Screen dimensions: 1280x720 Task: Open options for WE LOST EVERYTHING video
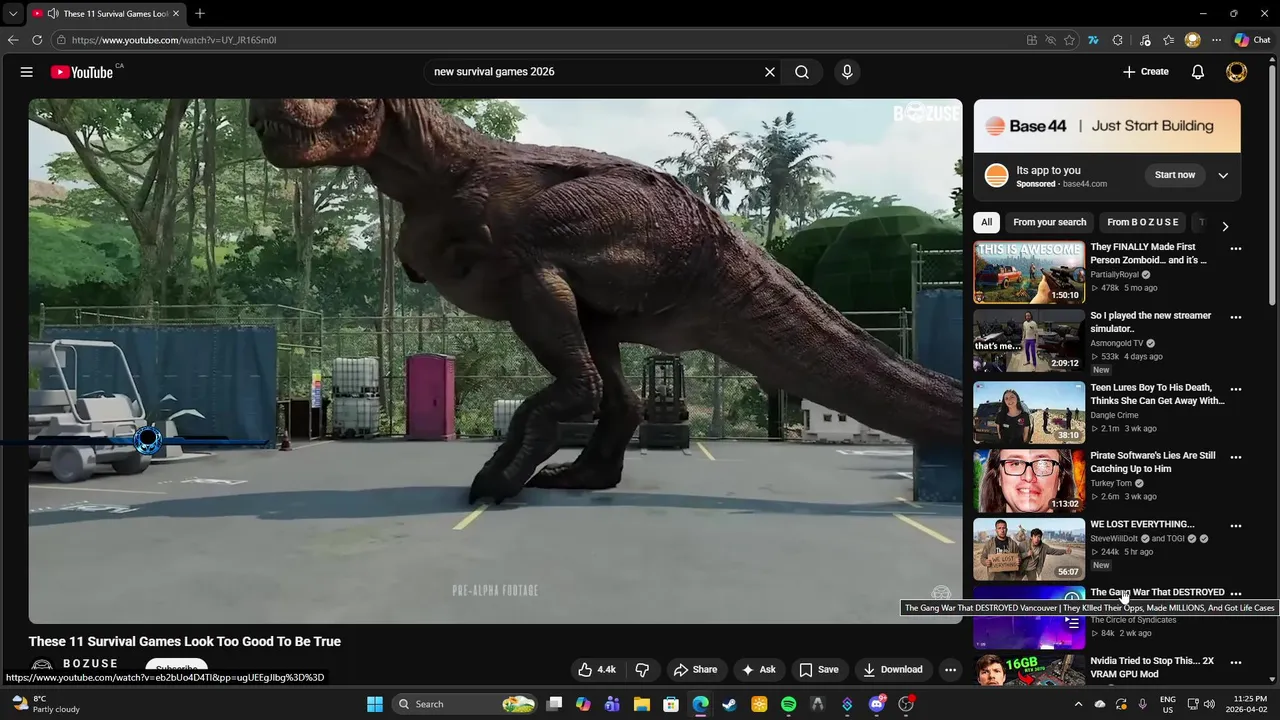click(1236, 525)
